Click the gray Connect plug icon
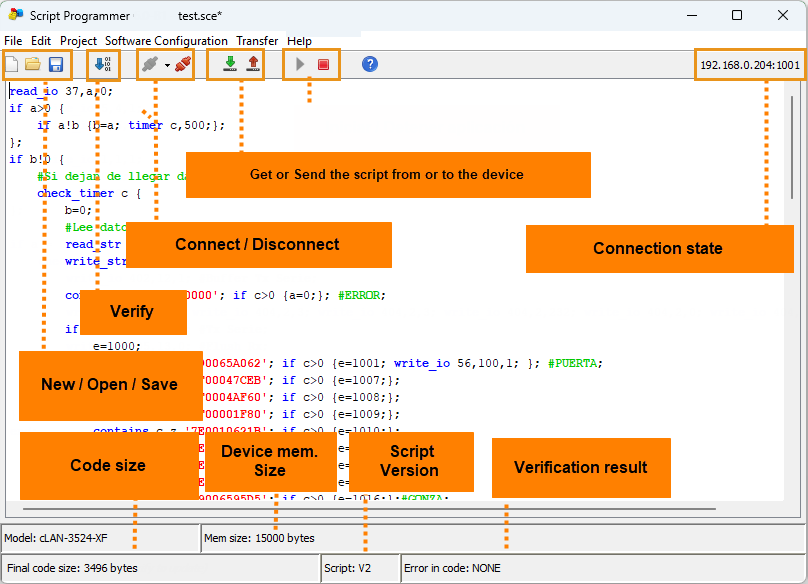 coord(150,65)
